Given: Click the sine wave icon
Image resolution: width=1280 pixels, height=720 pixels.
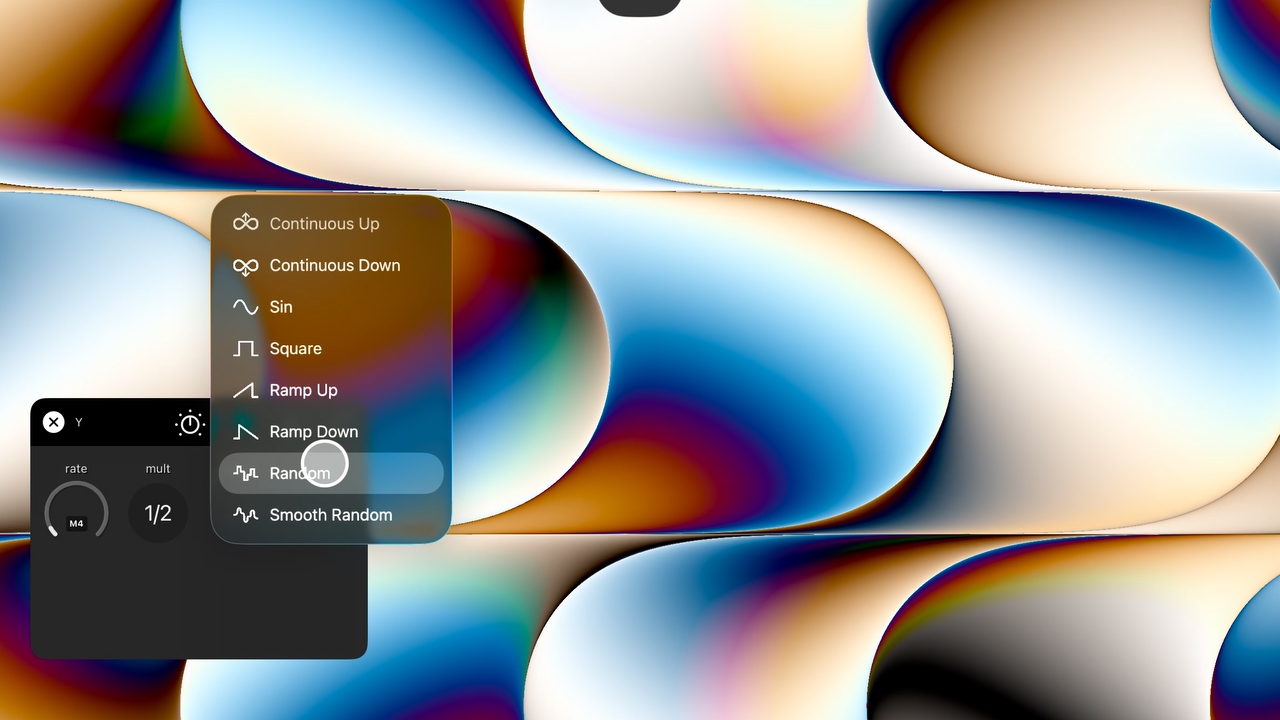Looking at the screenshot, I should point(245,307).
